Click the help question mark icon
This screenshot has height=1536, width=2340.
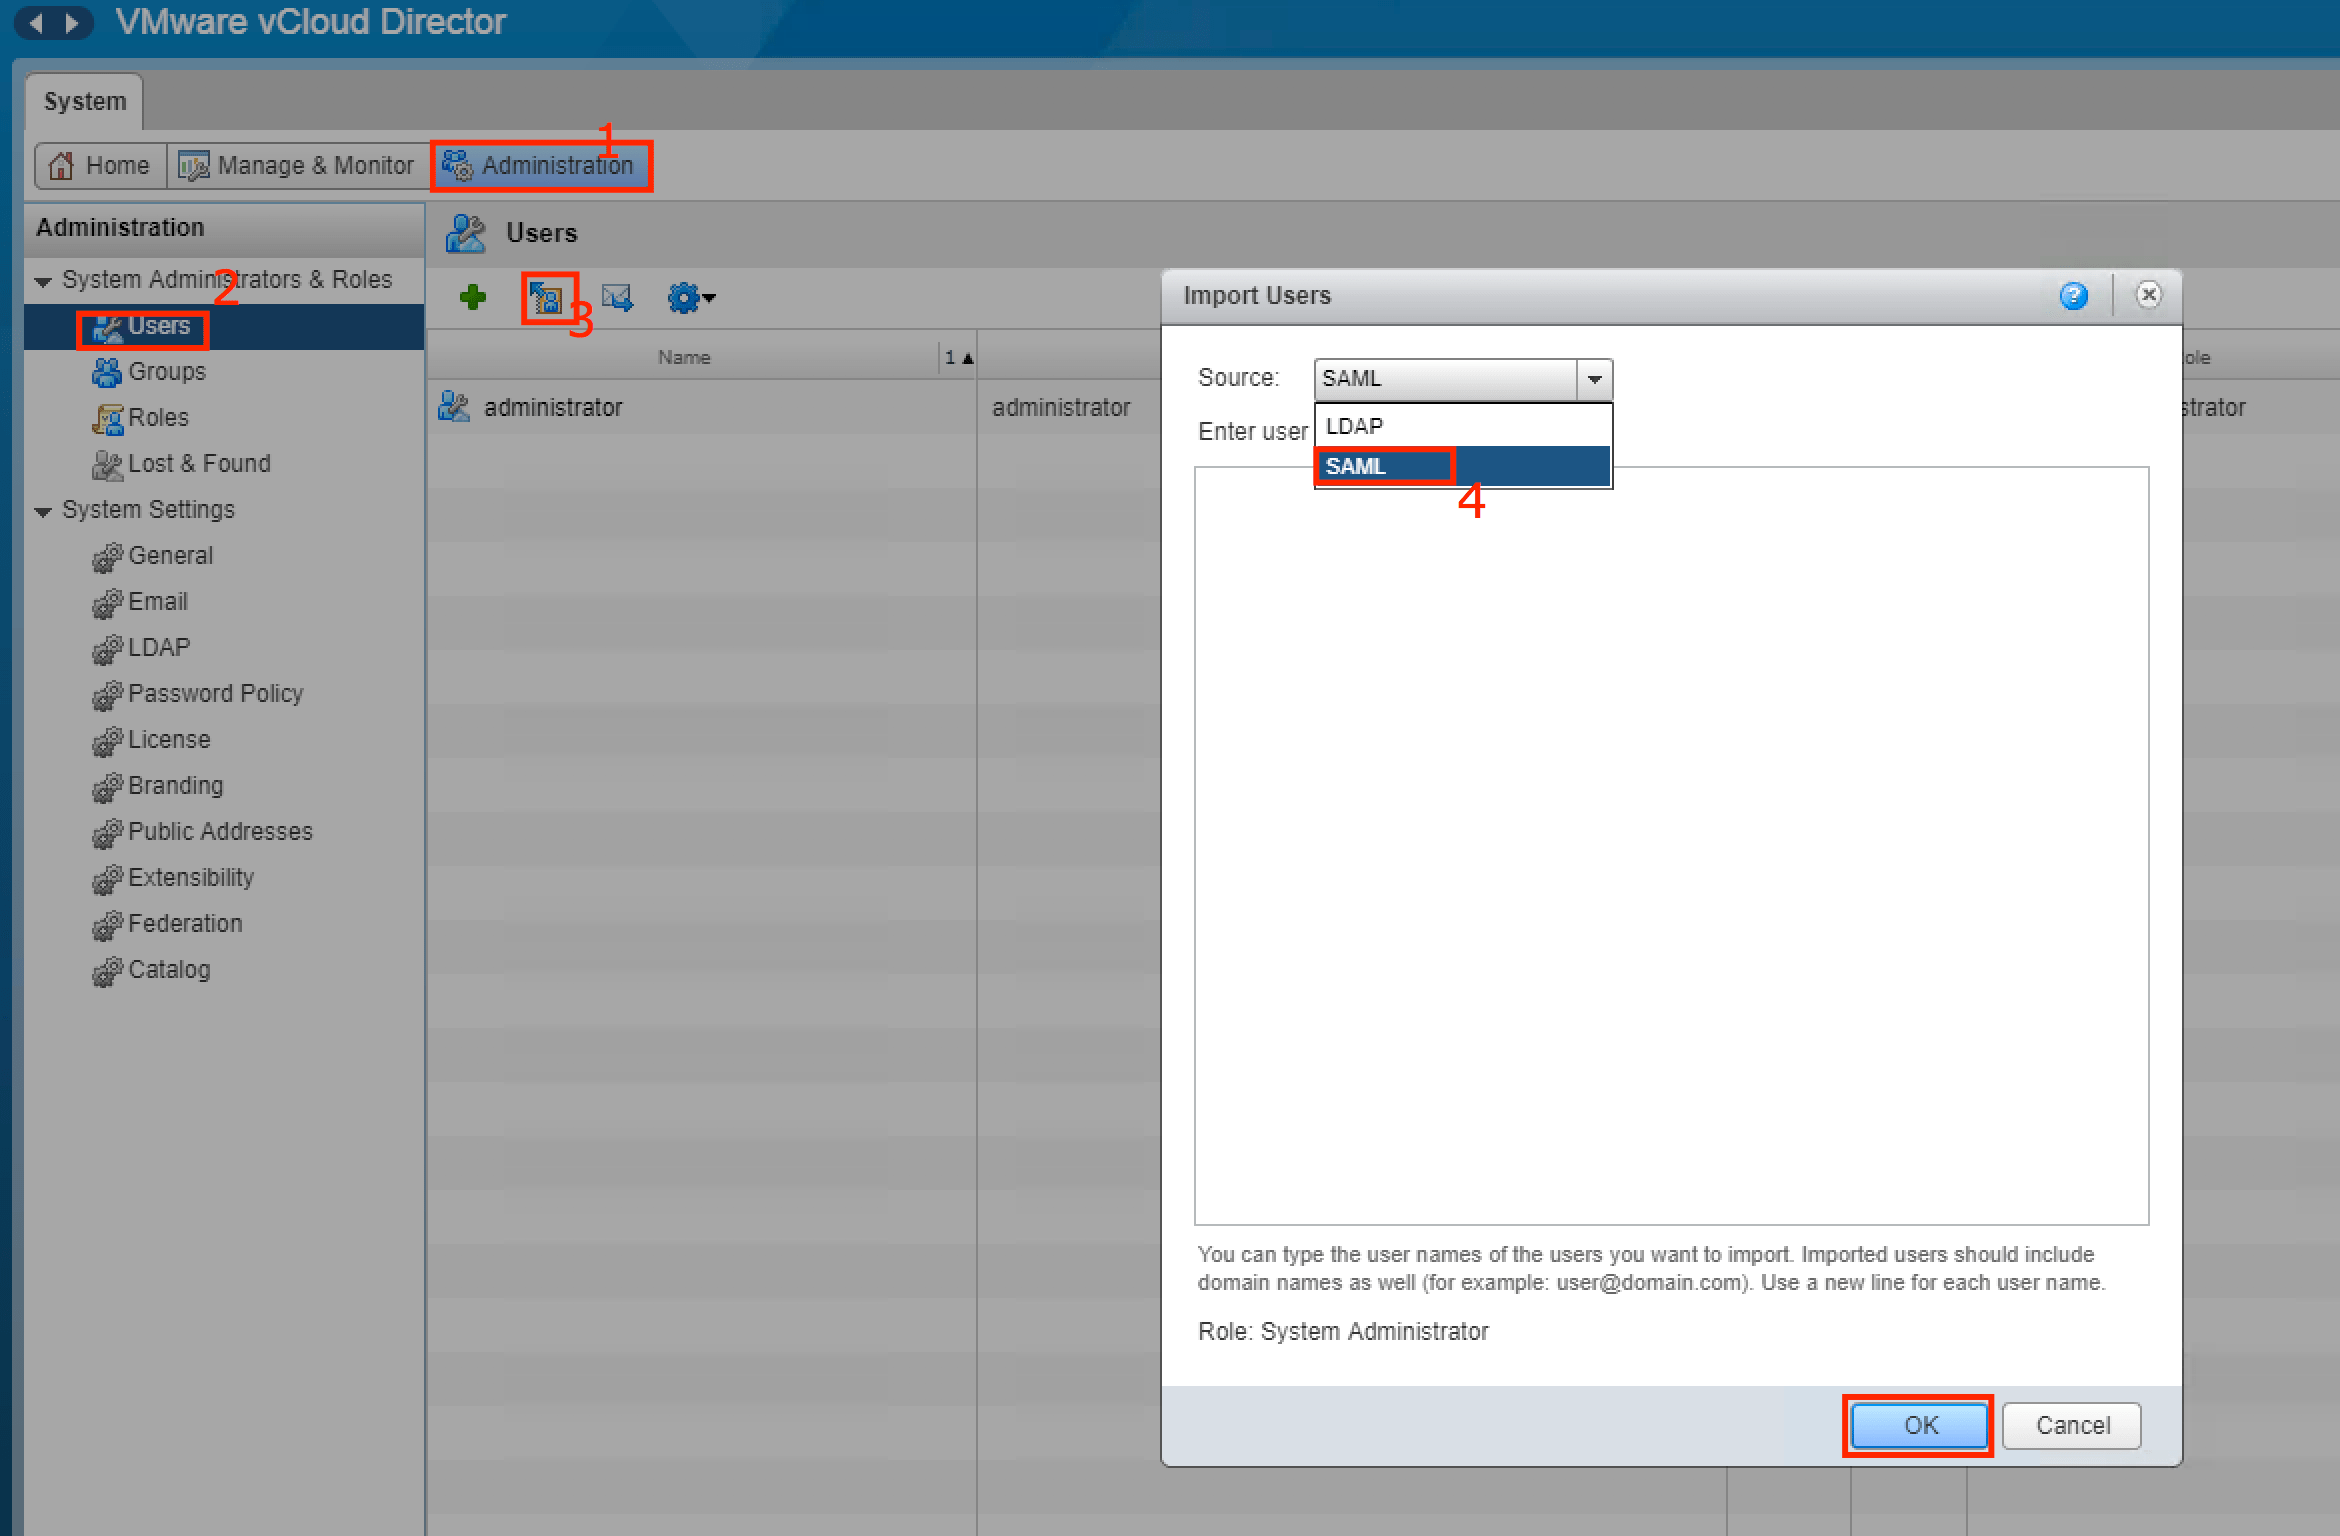2073,296
